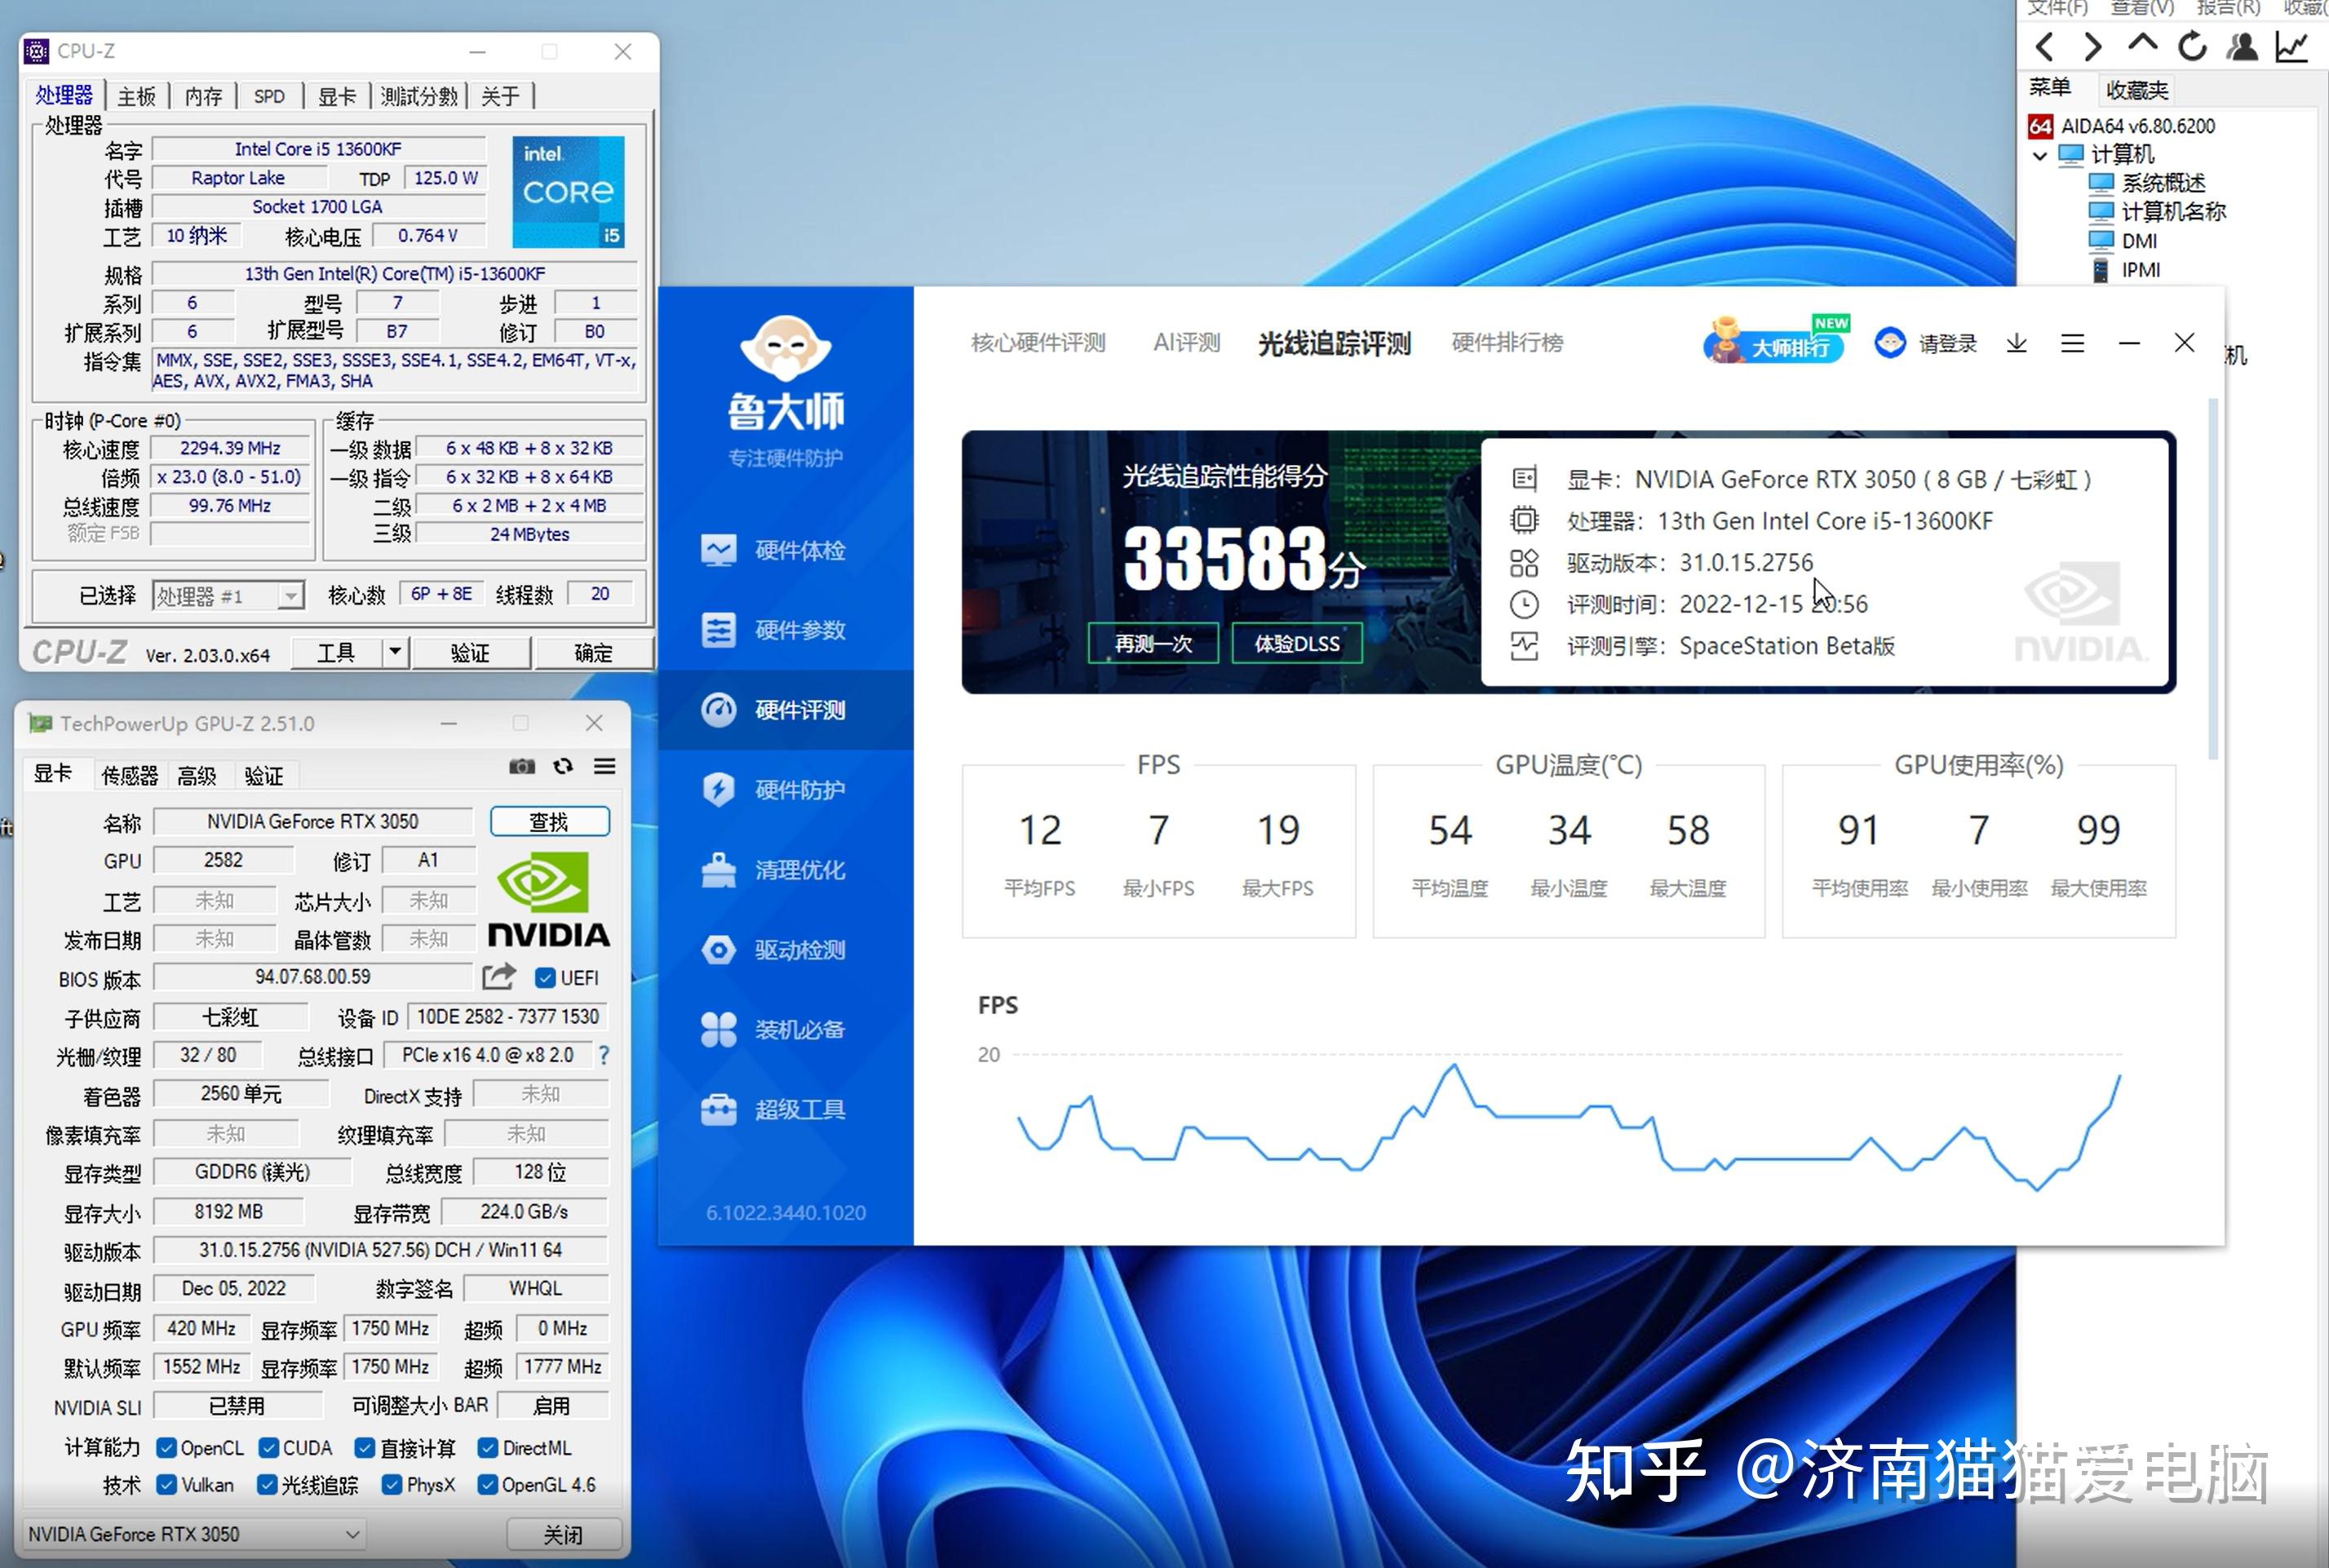Toggle OpenCL checkbox

(167, 1448)
